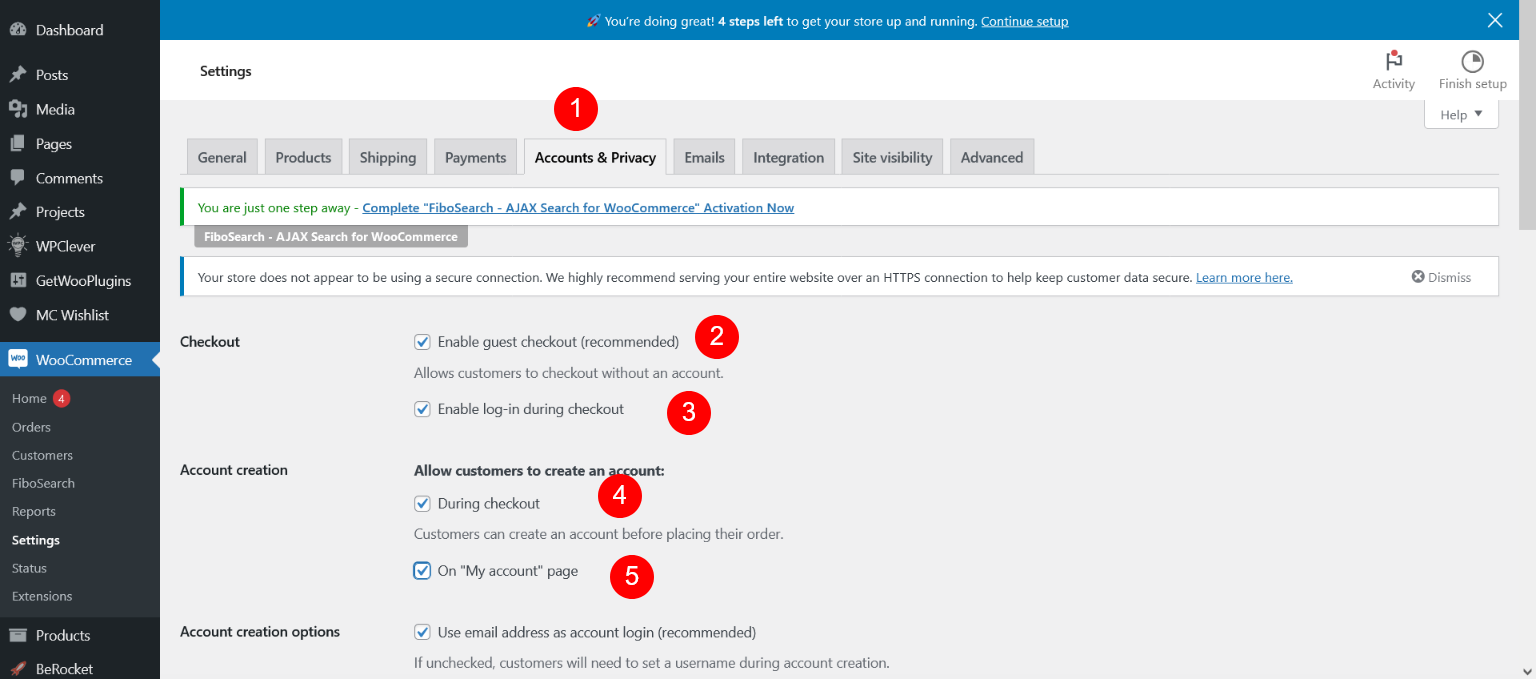Viewport: 1536px width, 679px height.
Task: Click the Projects pin icon
Action: click(x=18, y=212)
